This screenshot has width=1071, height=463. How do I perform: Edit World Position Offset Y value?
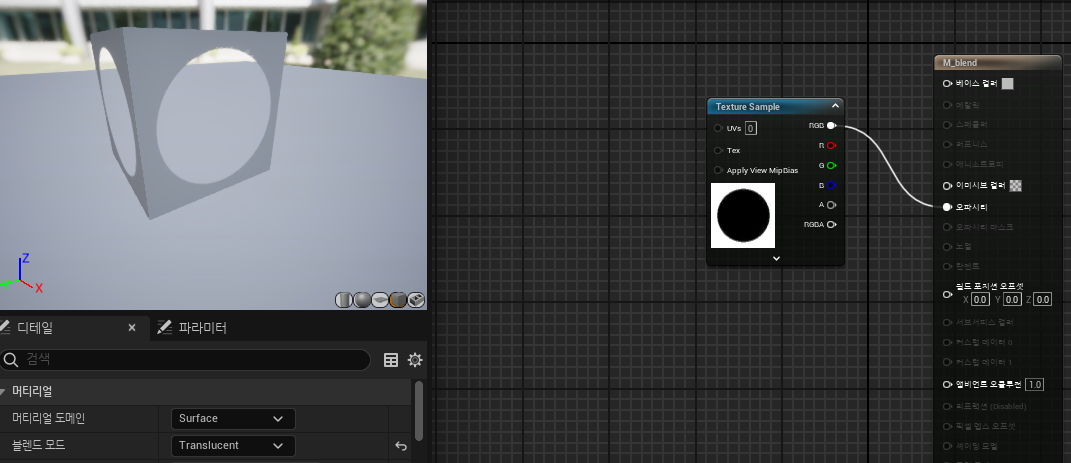click(x=1012, y=299)
